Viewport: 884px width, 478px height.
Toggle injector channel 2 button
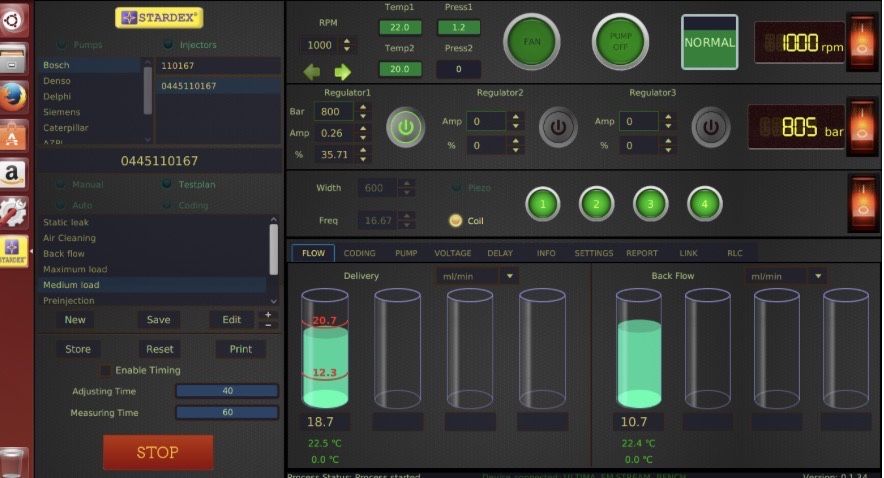pyautogui.click(x=596, y=204)
